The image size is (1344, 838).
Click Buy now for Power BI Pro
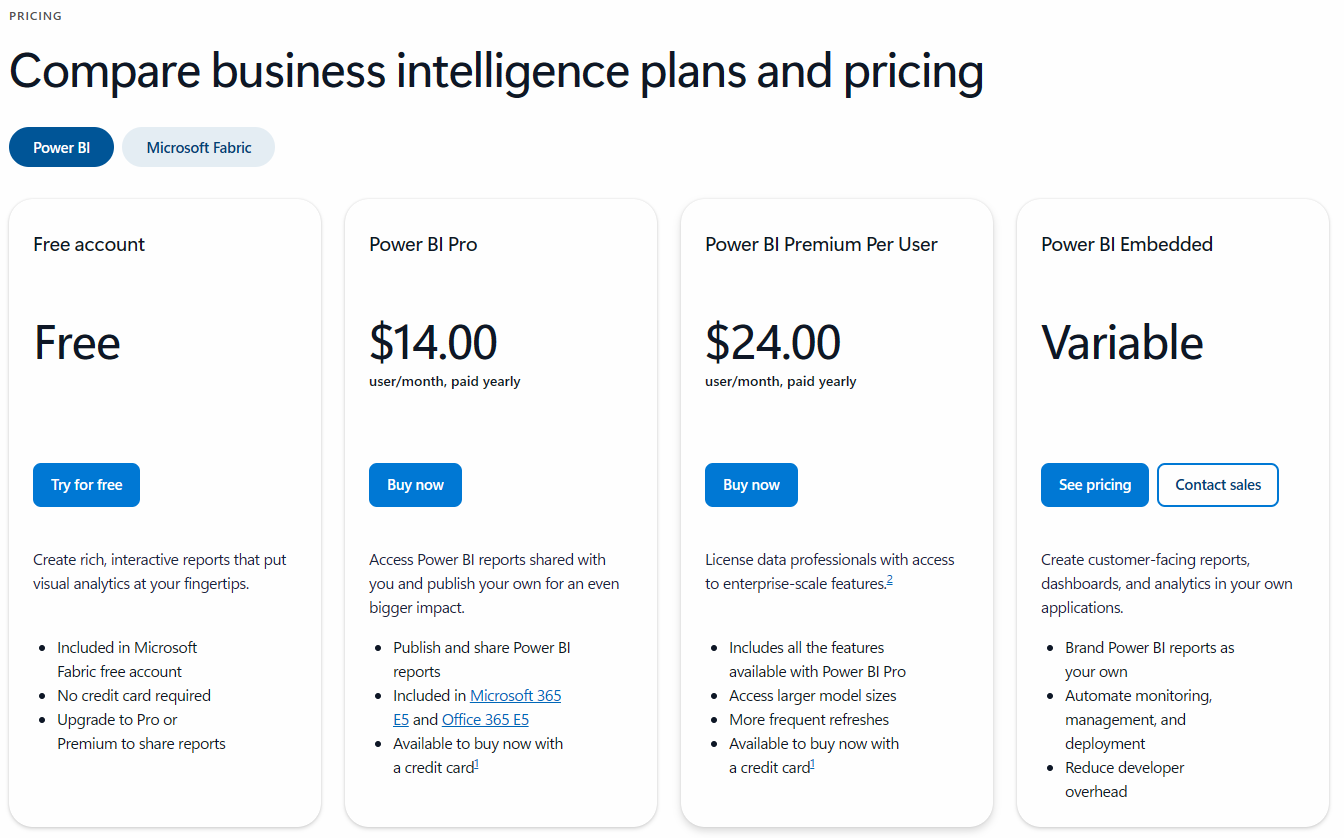[415, 484]
